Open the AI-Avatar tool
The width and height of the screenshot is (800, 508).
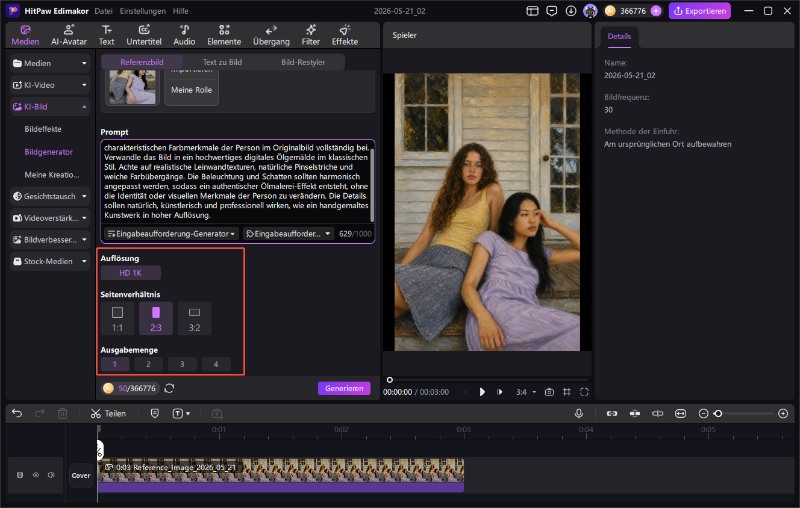[68, 35]
